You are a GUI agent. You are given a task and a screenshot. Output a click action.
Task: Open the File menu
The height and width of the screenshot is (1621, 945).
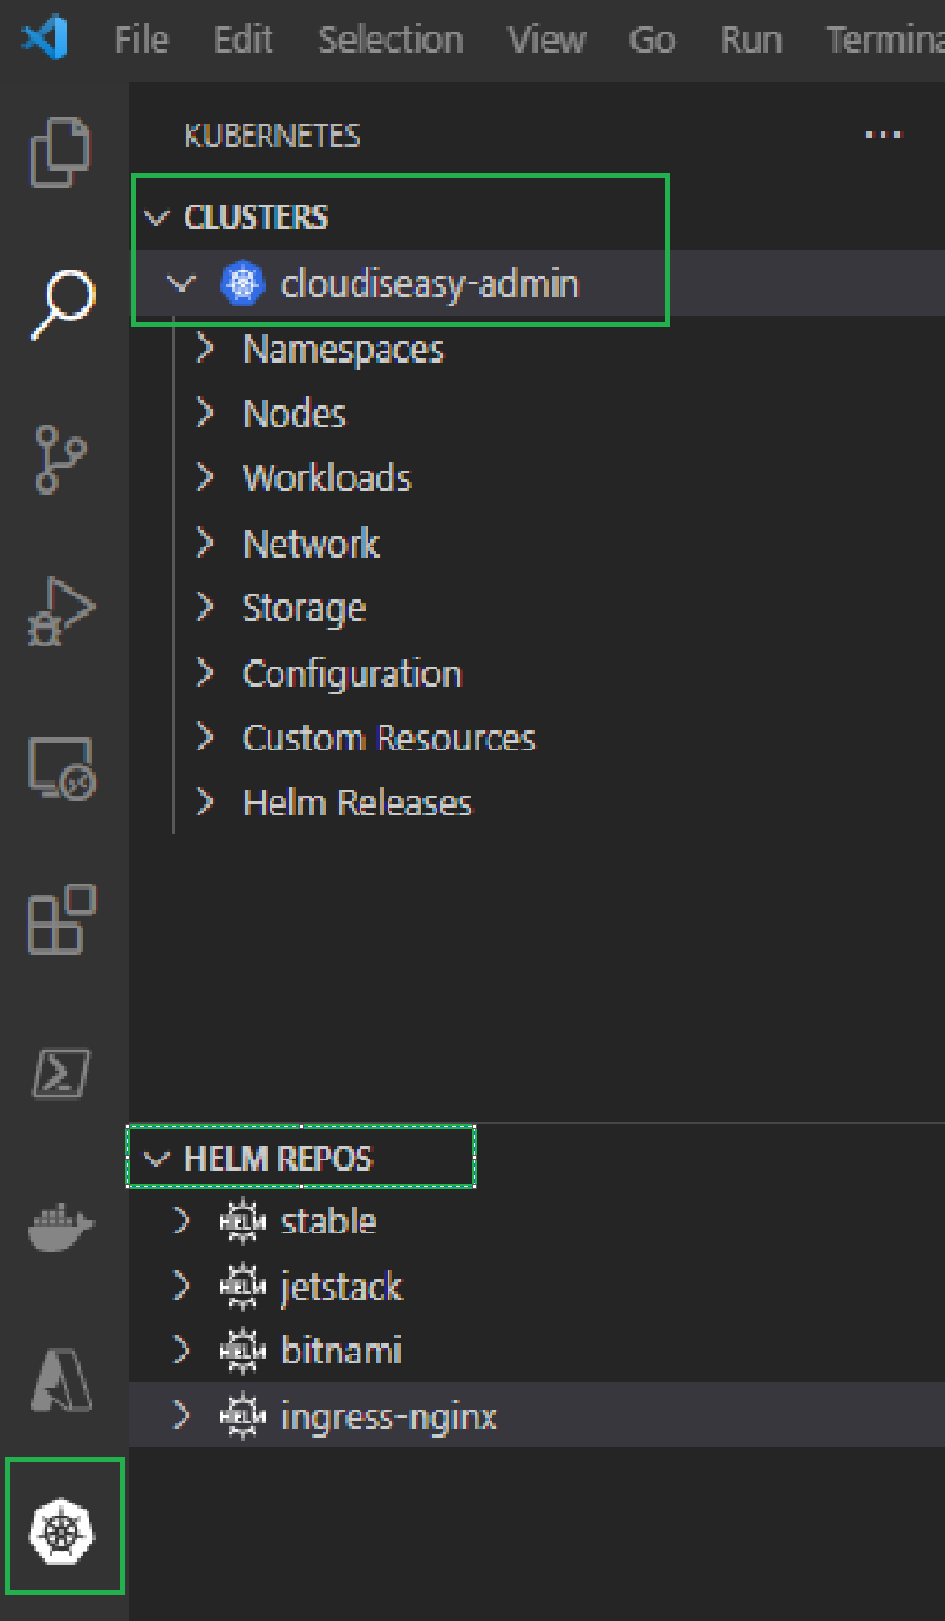pos(141,40)
